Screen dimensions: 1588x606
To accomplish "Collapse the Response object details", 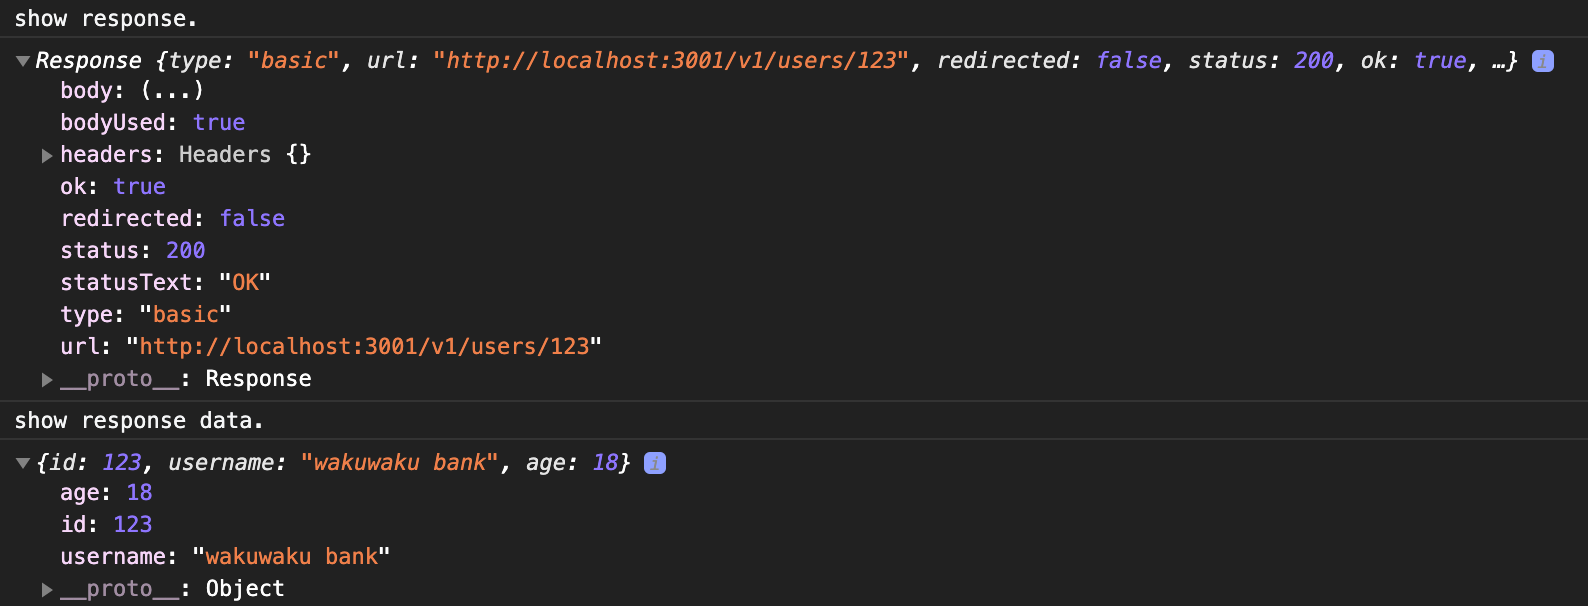I will point(22,59).
